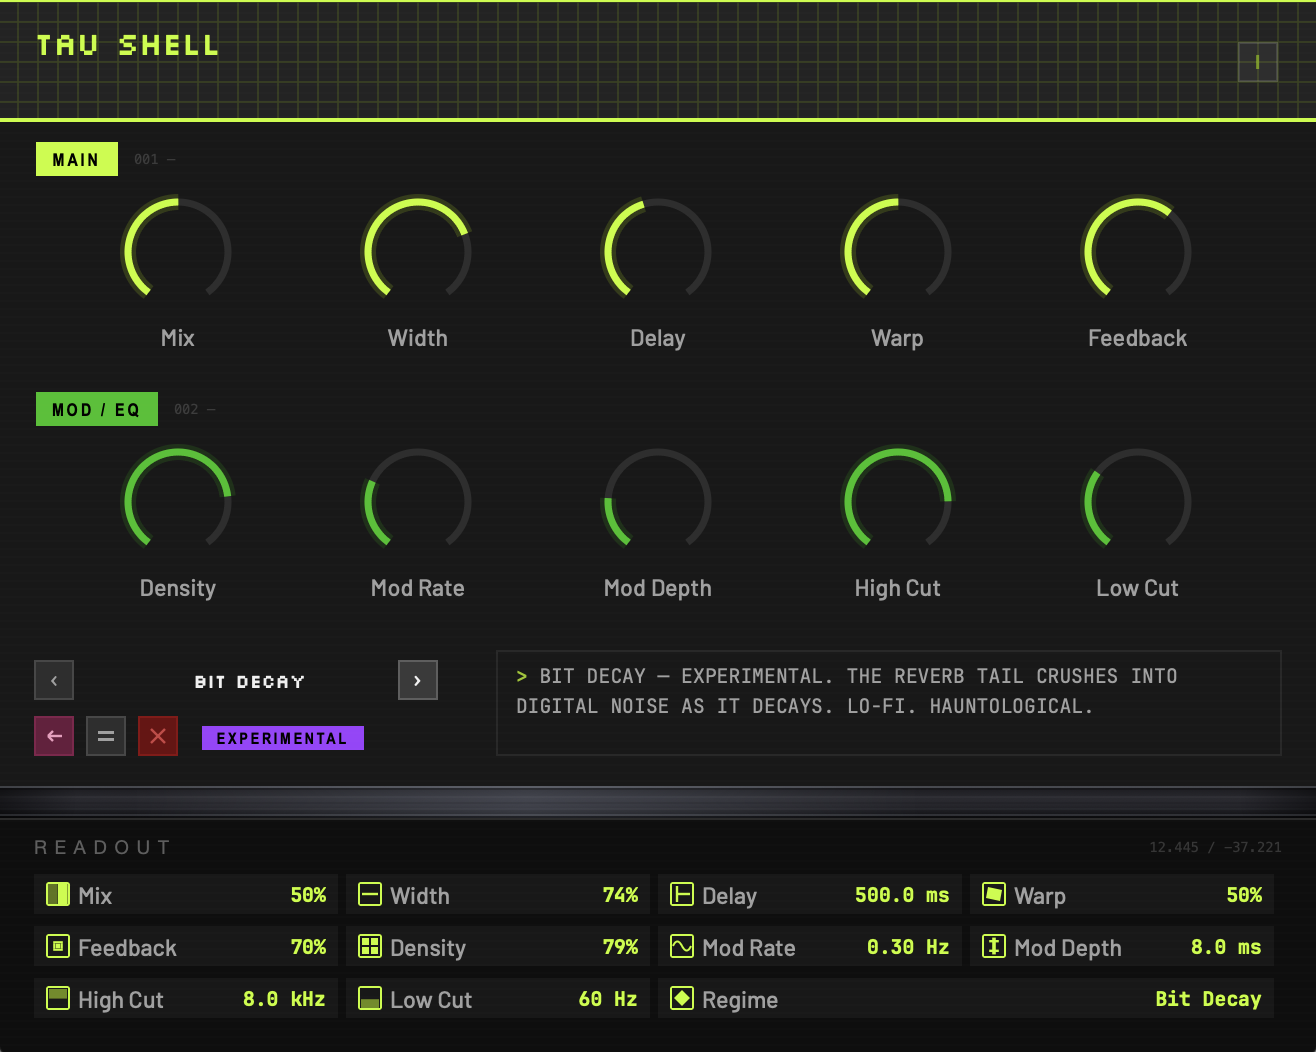Click the Mix icon in the readout
Viewport: 1316px width, 1052px height.
point(58,894)
